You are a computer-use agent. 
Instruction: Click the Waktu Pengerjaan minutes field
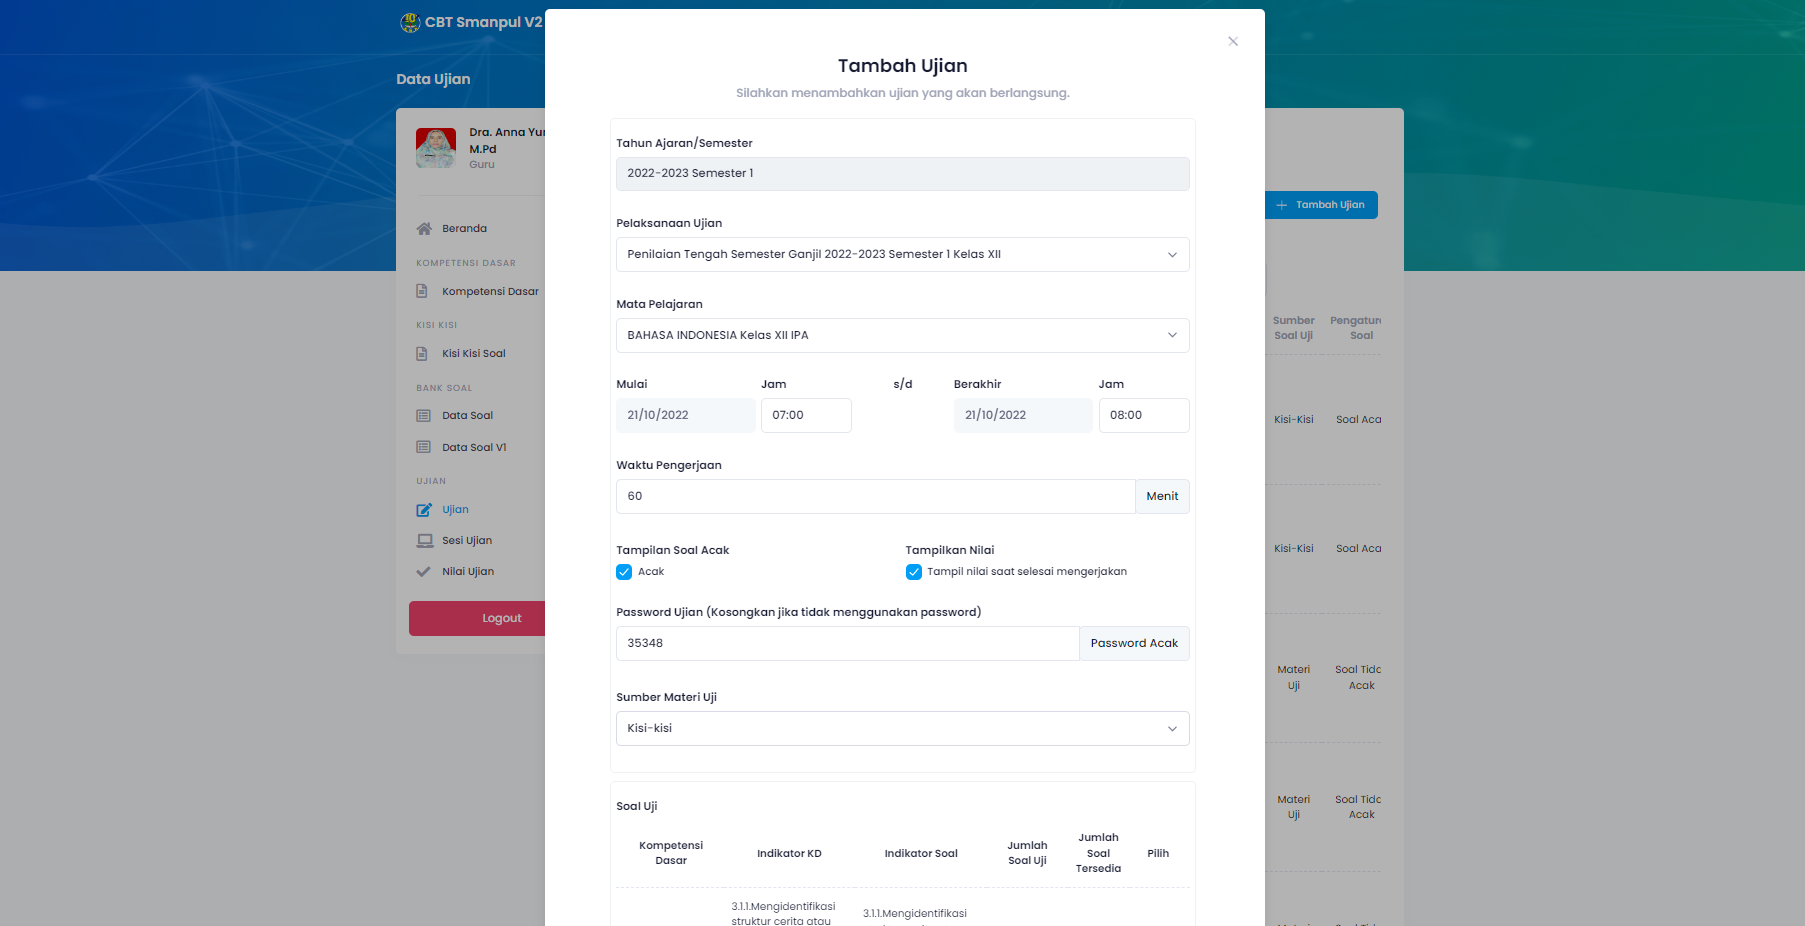click(875, 497)
